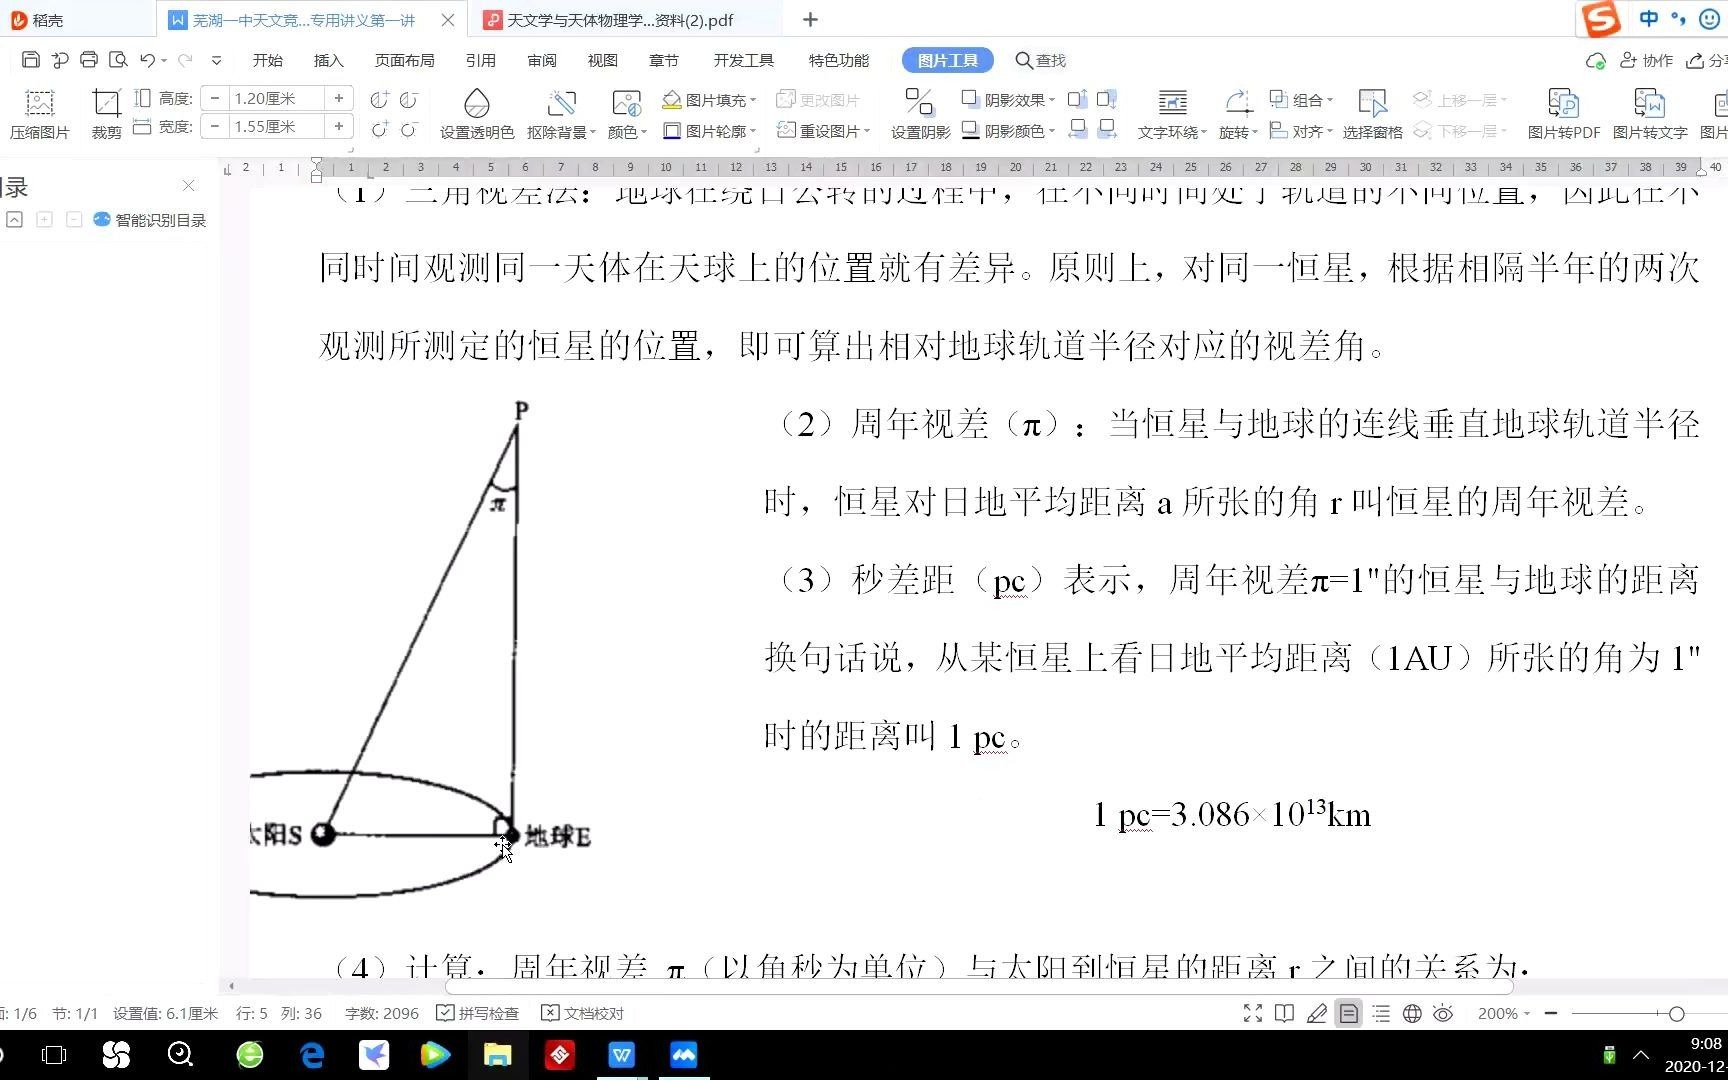Open the View (视图) tab

click(603, 60)
